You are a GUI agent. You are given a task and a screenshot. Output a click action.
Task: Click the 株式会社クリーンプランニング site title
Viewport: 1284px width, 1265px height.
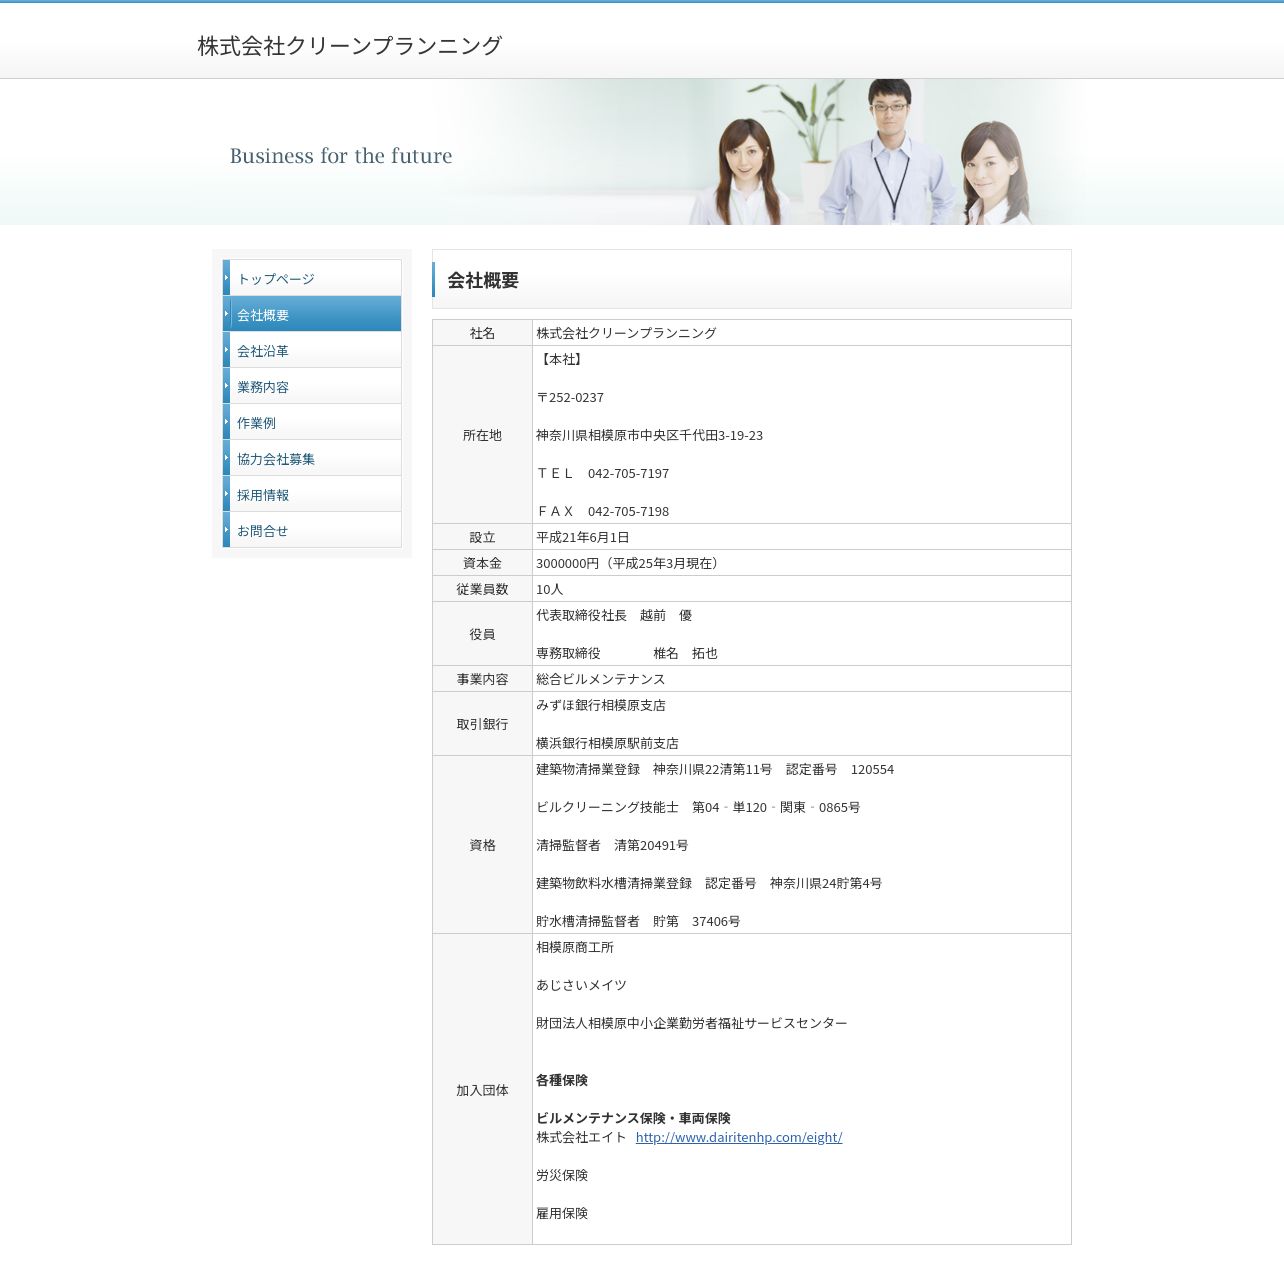(x=349, y=46)
